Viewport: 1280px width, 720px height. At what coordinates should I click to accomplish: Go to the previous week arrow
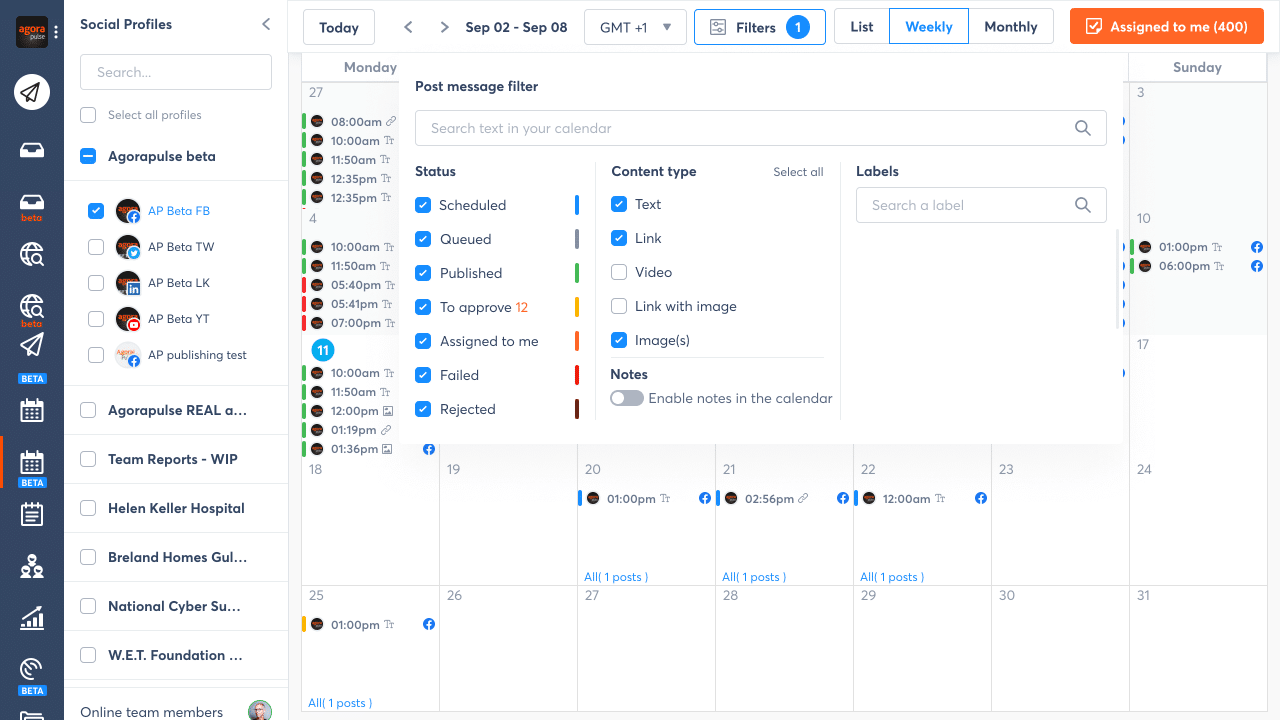(x=408, y=27)
